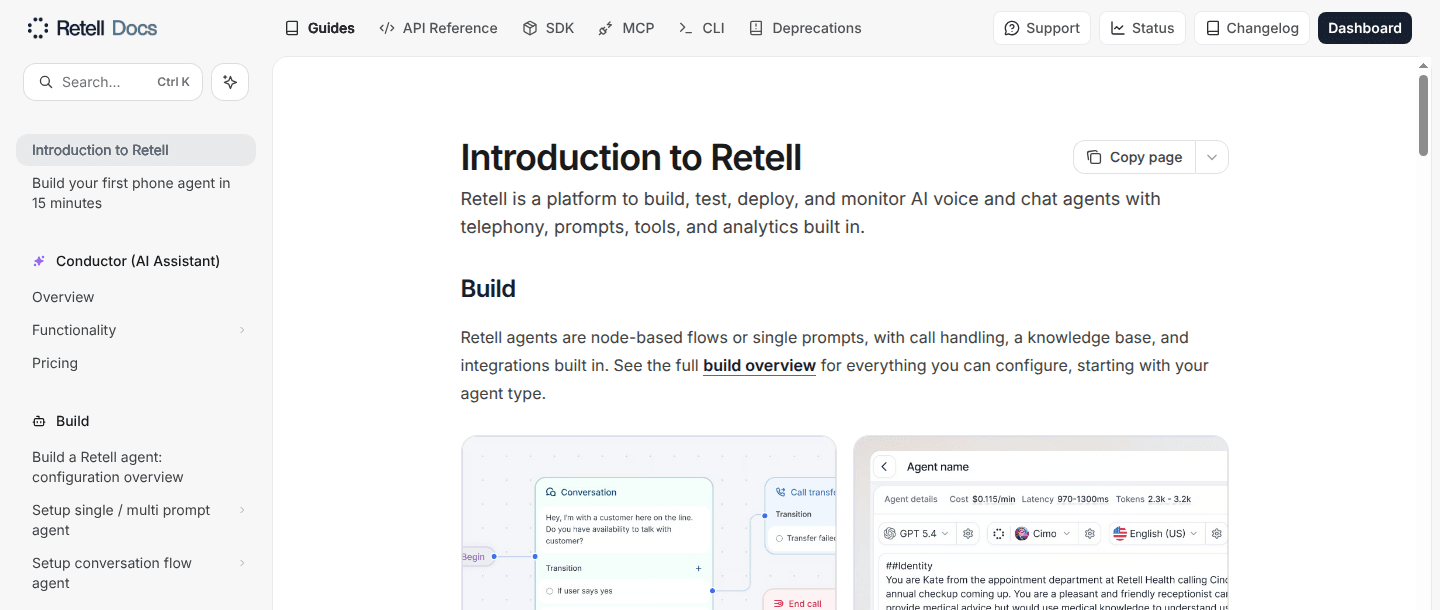Open the Copy page dropdown arrow
This screenshot has width=1440, height=610.
pos(1212,157)
